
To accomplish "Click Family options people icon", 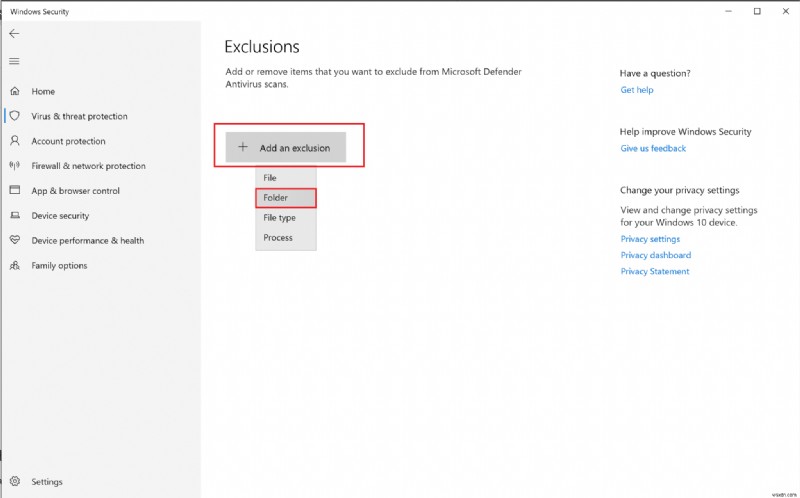I will (x=15, y=265).
